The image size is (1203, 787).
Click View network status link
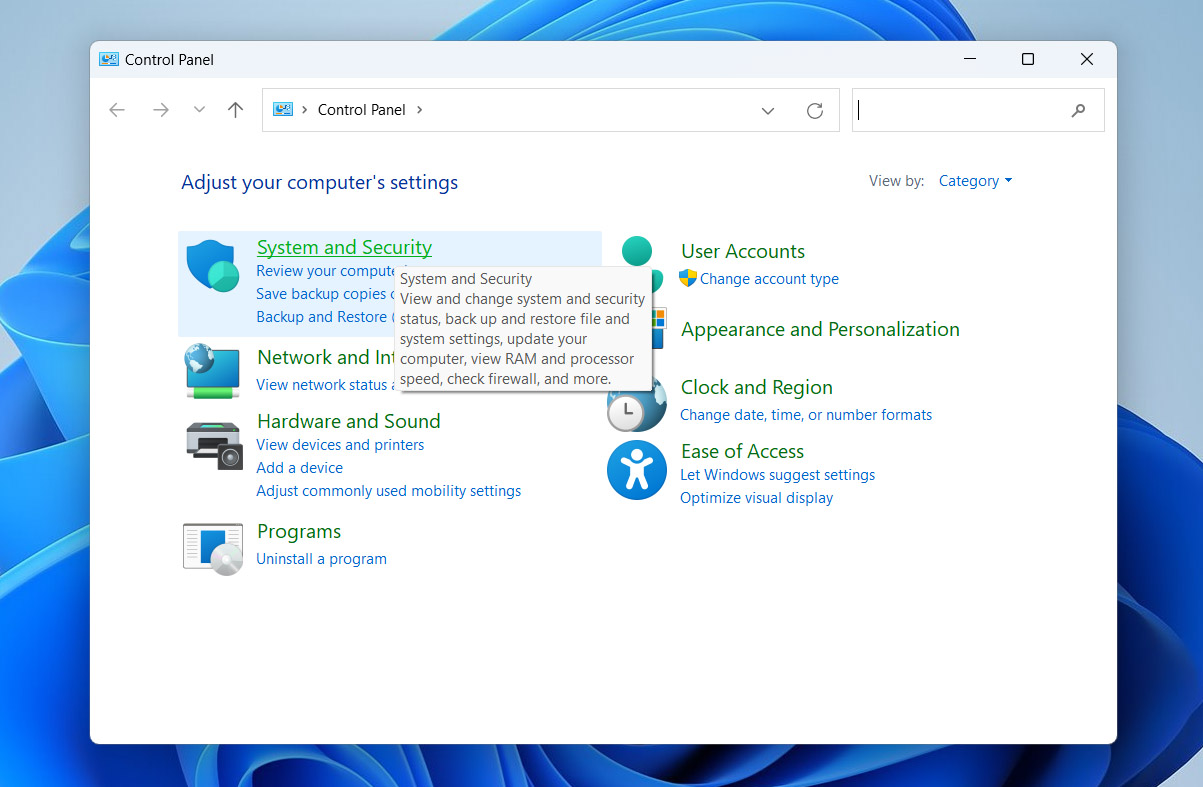point(324,385)
